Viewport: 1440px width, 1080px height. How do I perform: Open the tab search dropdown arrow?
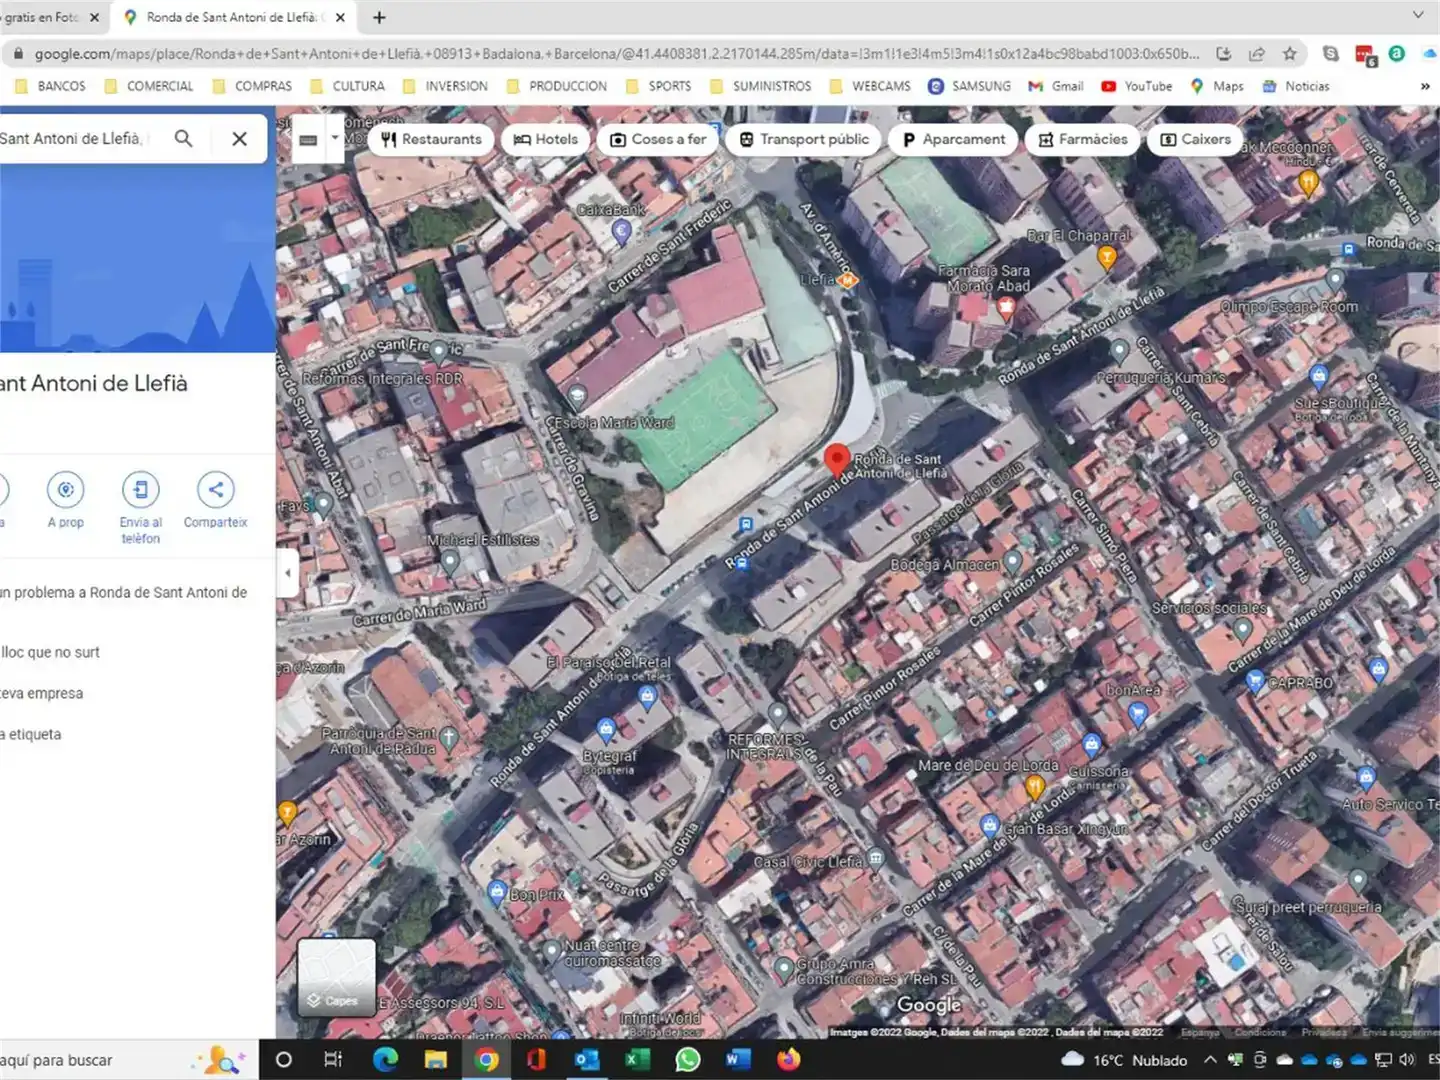tap(1418, 15)
